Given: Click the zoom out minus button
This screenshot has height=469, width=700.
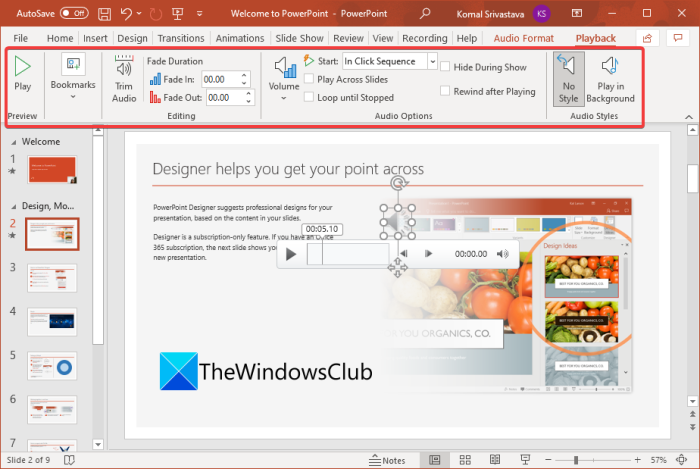Looking at the screenshot, I should click(x=549, y=460).
